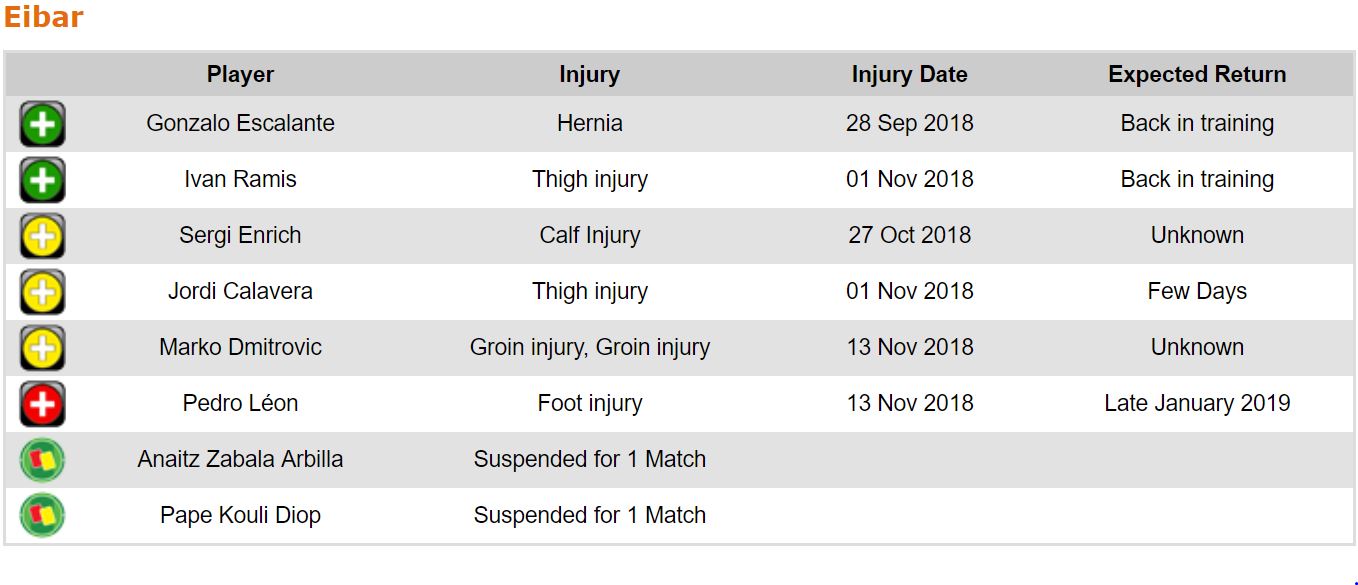
Task: Click suspension card icon beside Pape Kouli Diop
Action: tap(42, 516)
